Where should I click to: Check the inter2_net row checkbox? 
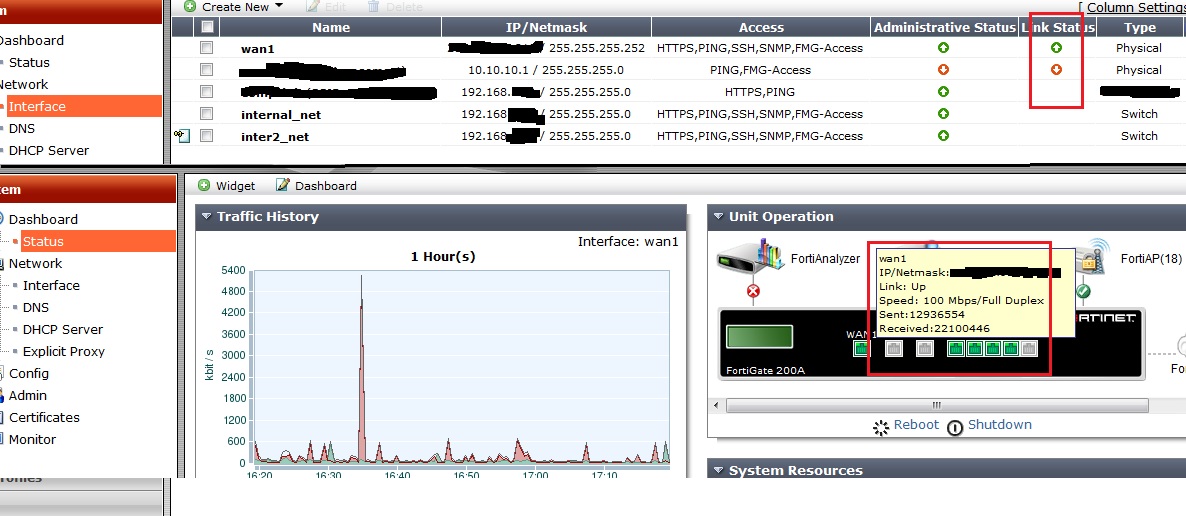pos(206,135)
